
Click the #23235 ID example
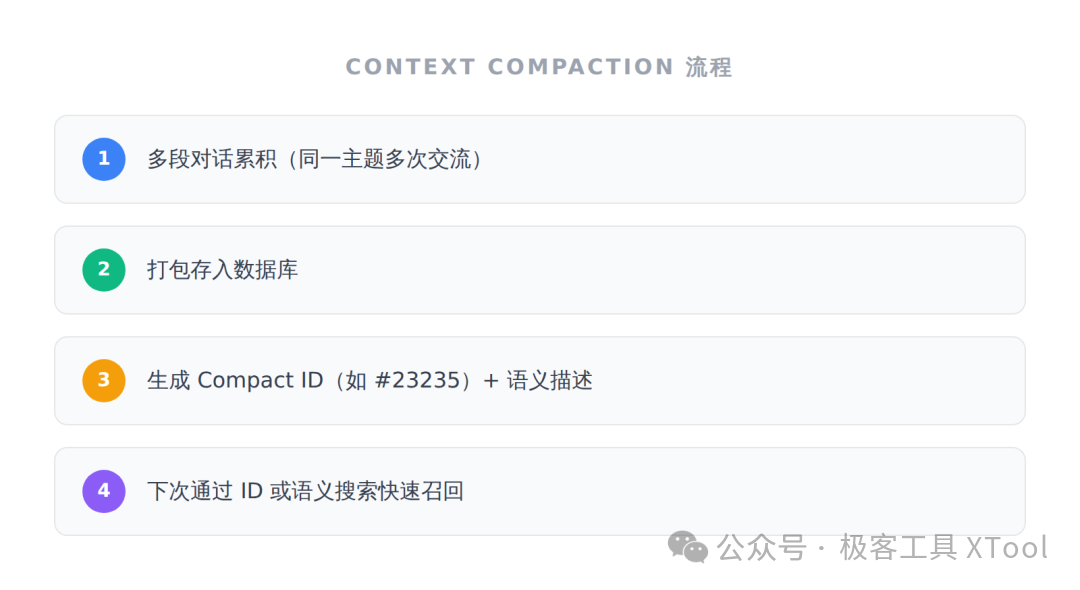(417, 381)
